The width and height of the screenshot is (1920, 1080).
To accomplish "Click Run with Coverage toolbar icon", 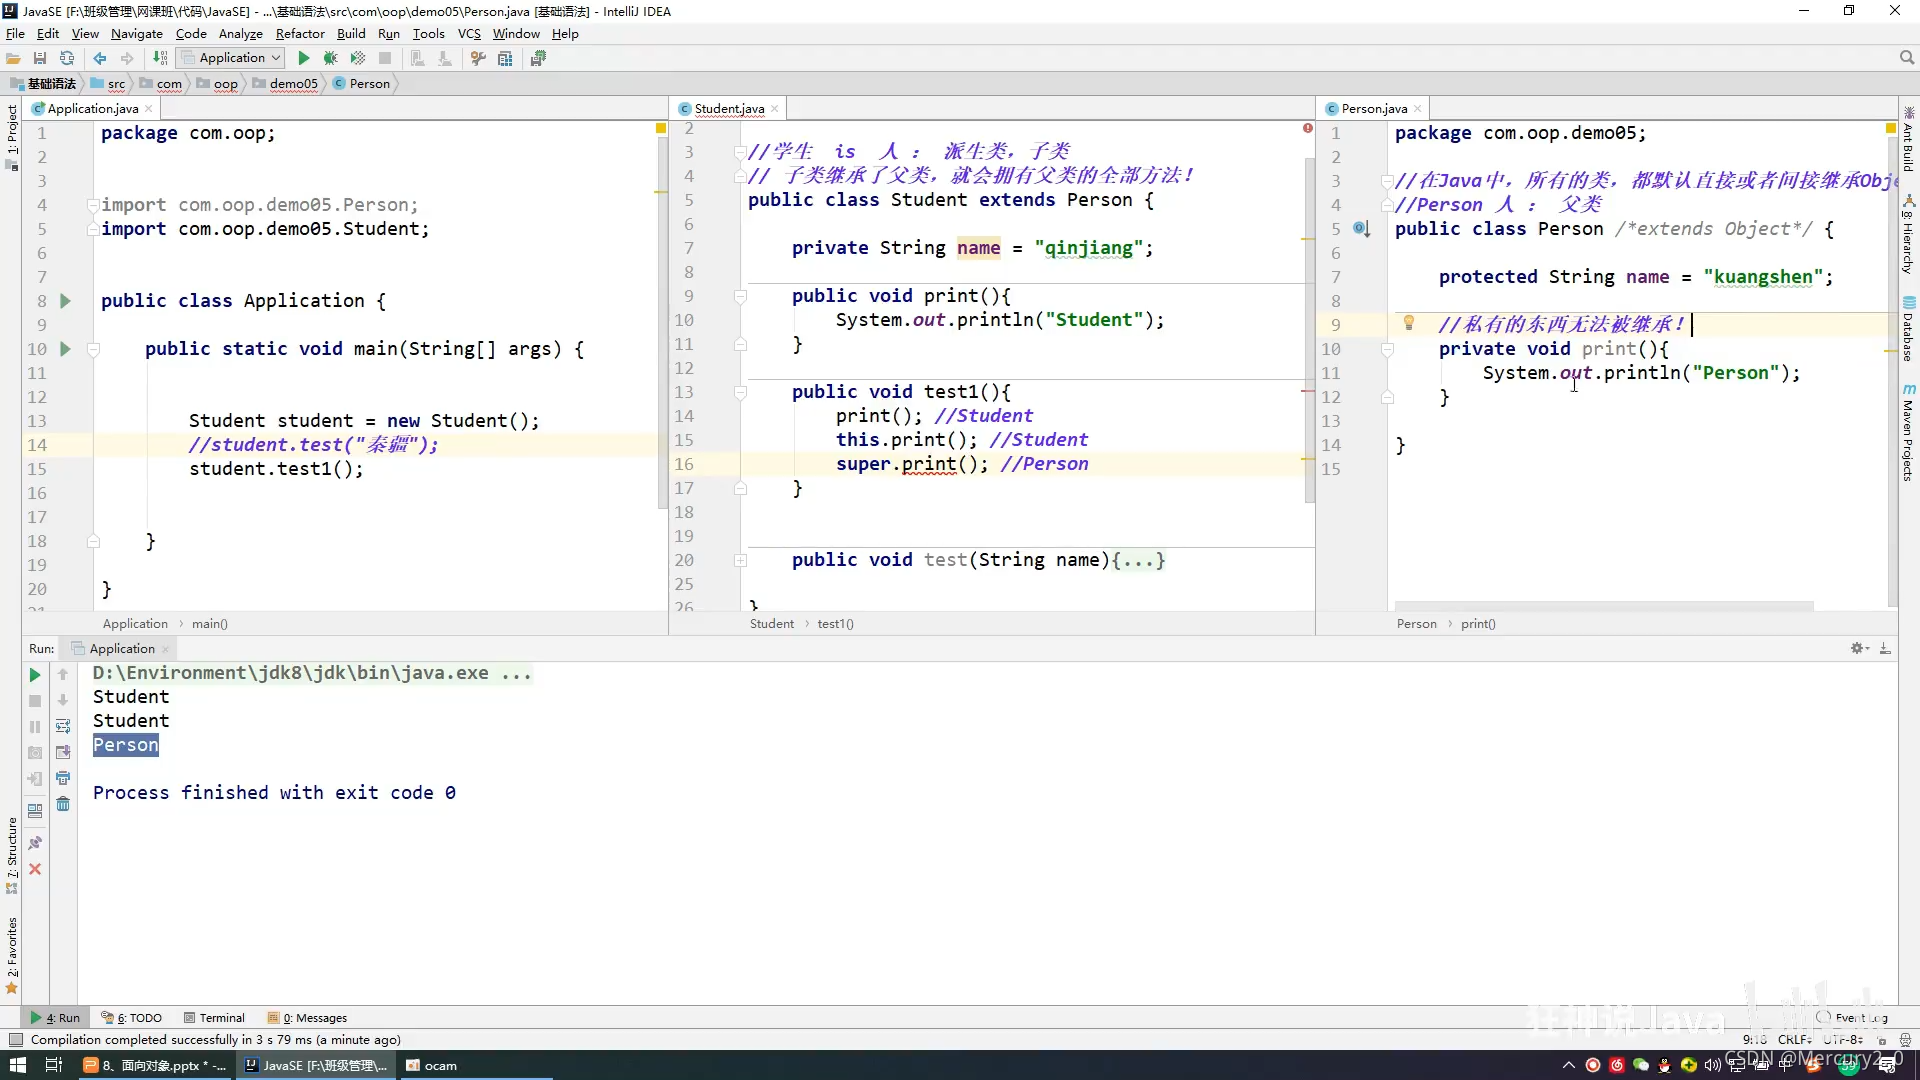I will (x=357, y=59).
